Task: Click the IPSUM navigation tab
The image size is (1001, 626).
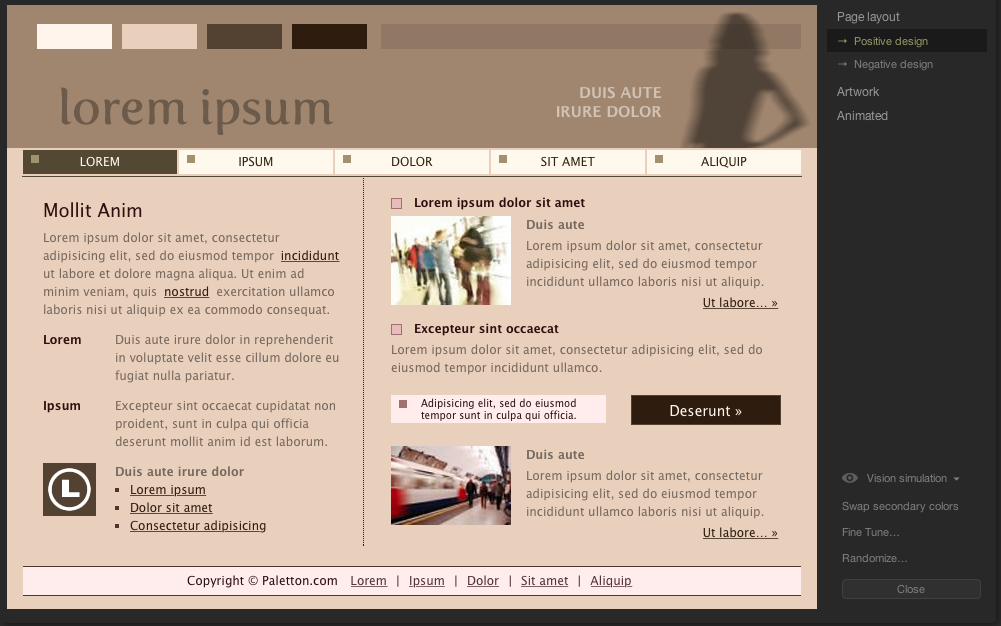Action: pyautogui.click(x=256, y=162)
